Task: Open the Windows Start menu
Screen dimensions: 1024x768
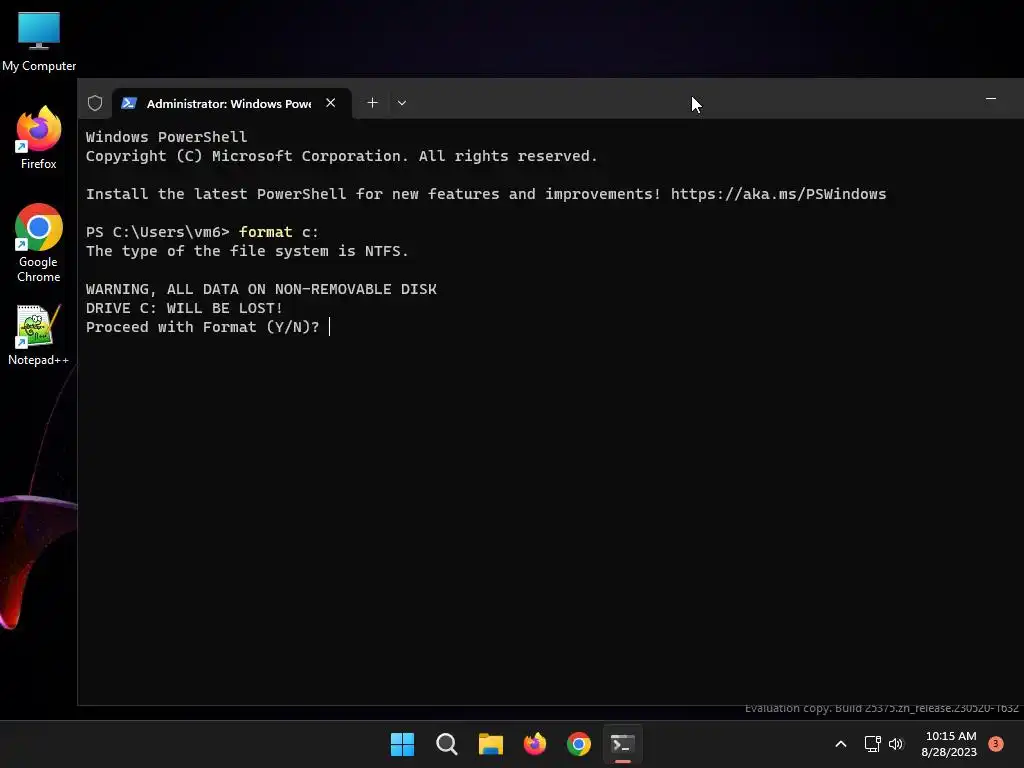Action: tap(402, 744)
